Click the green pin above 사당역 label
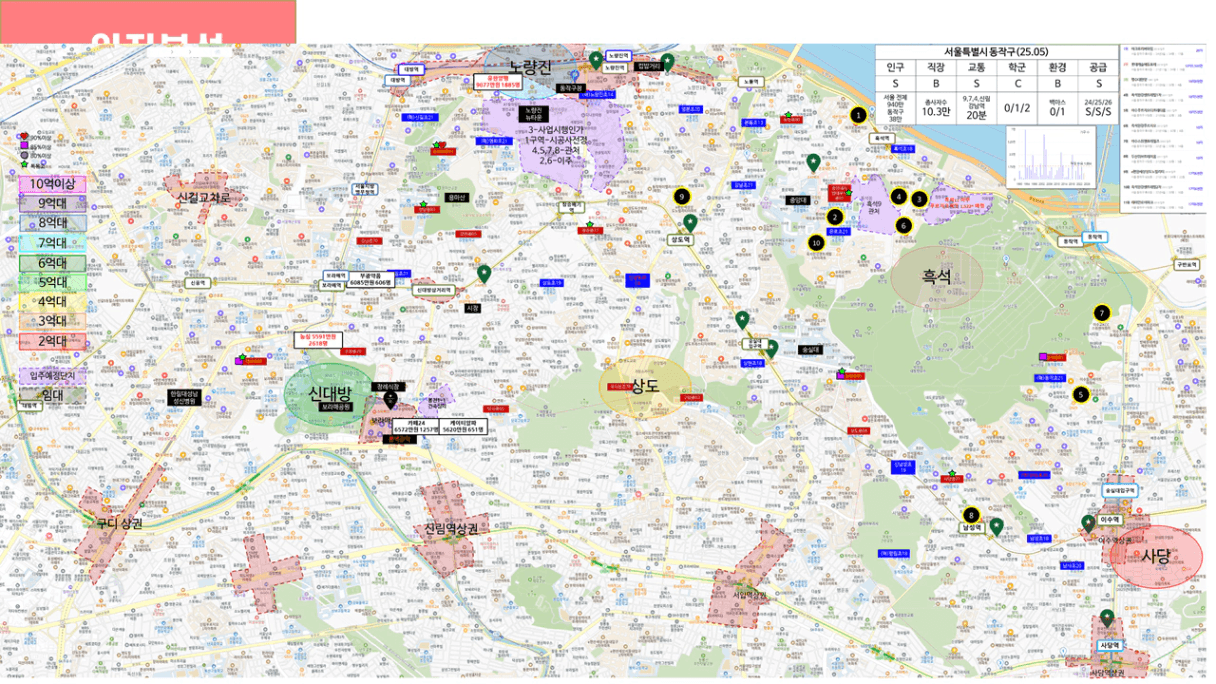 [1107, 618]
